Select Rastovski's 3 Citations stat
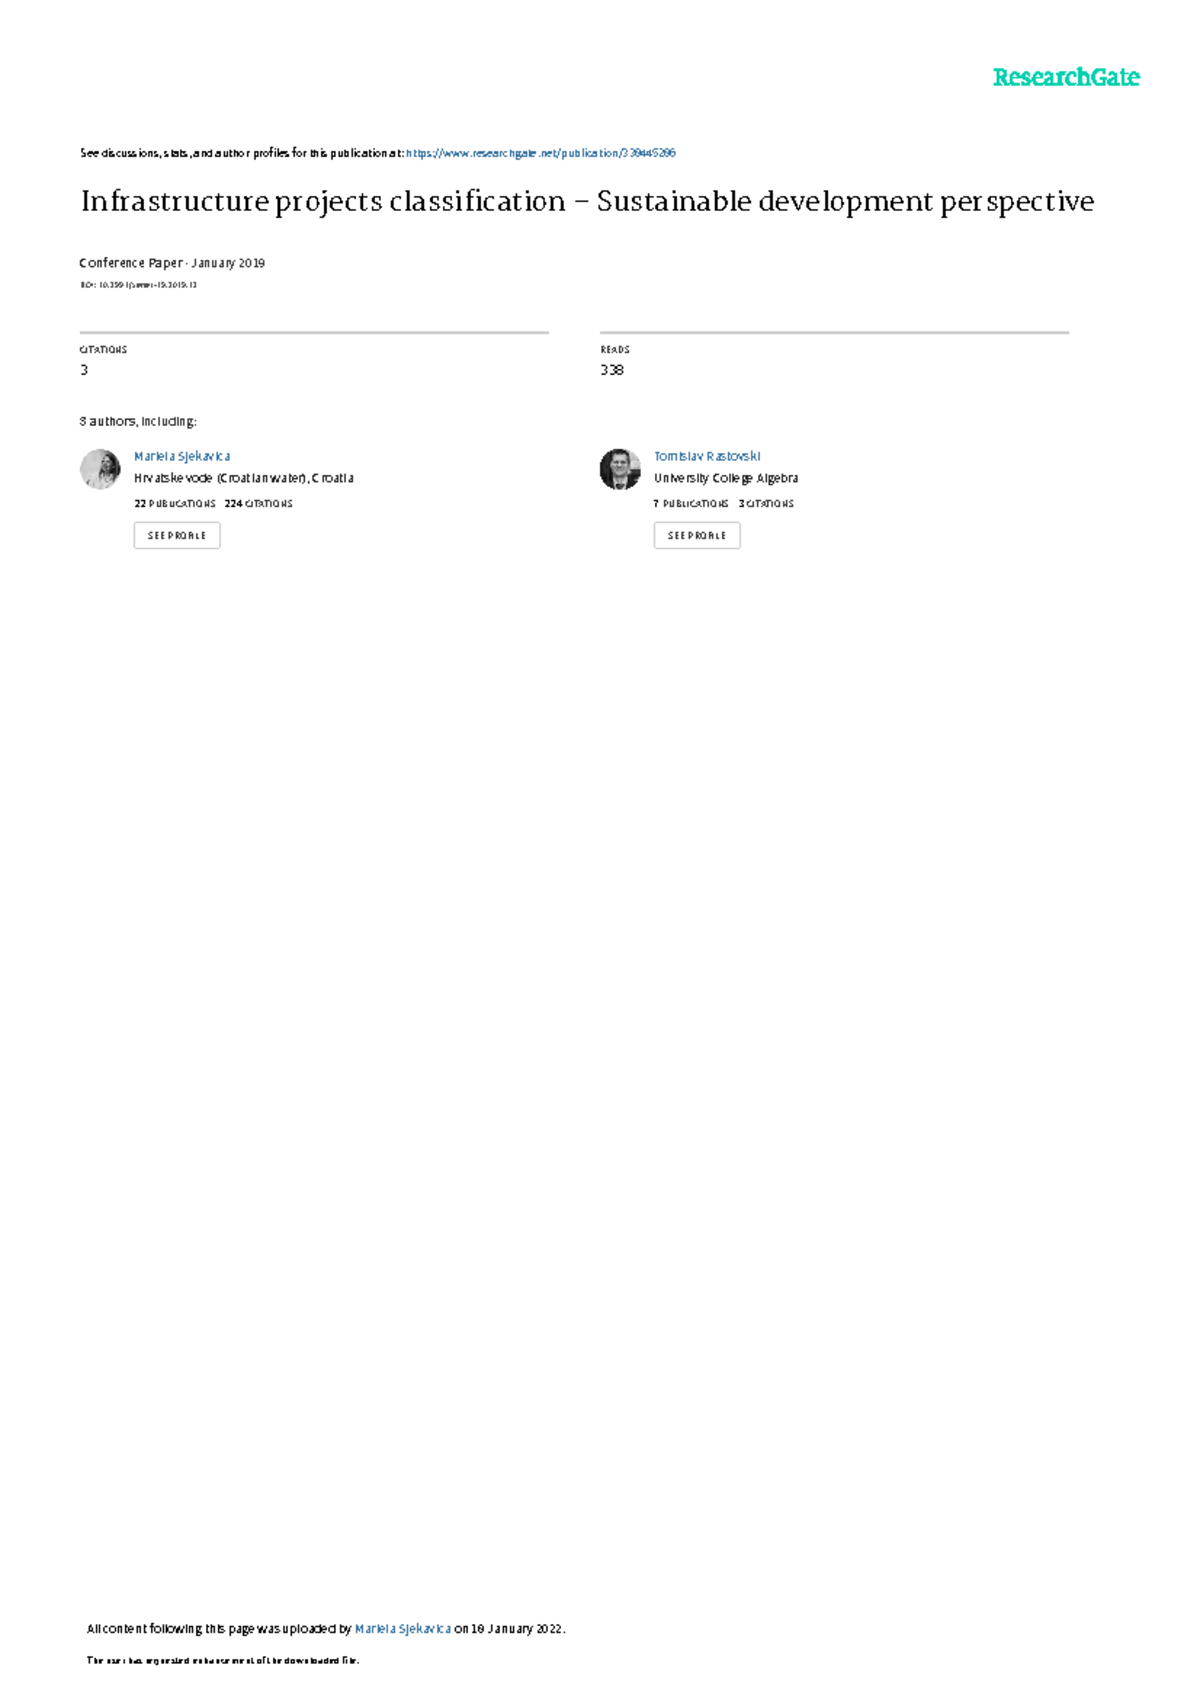The height and width of the screenshot is (1697, 1200). (766, 504)
